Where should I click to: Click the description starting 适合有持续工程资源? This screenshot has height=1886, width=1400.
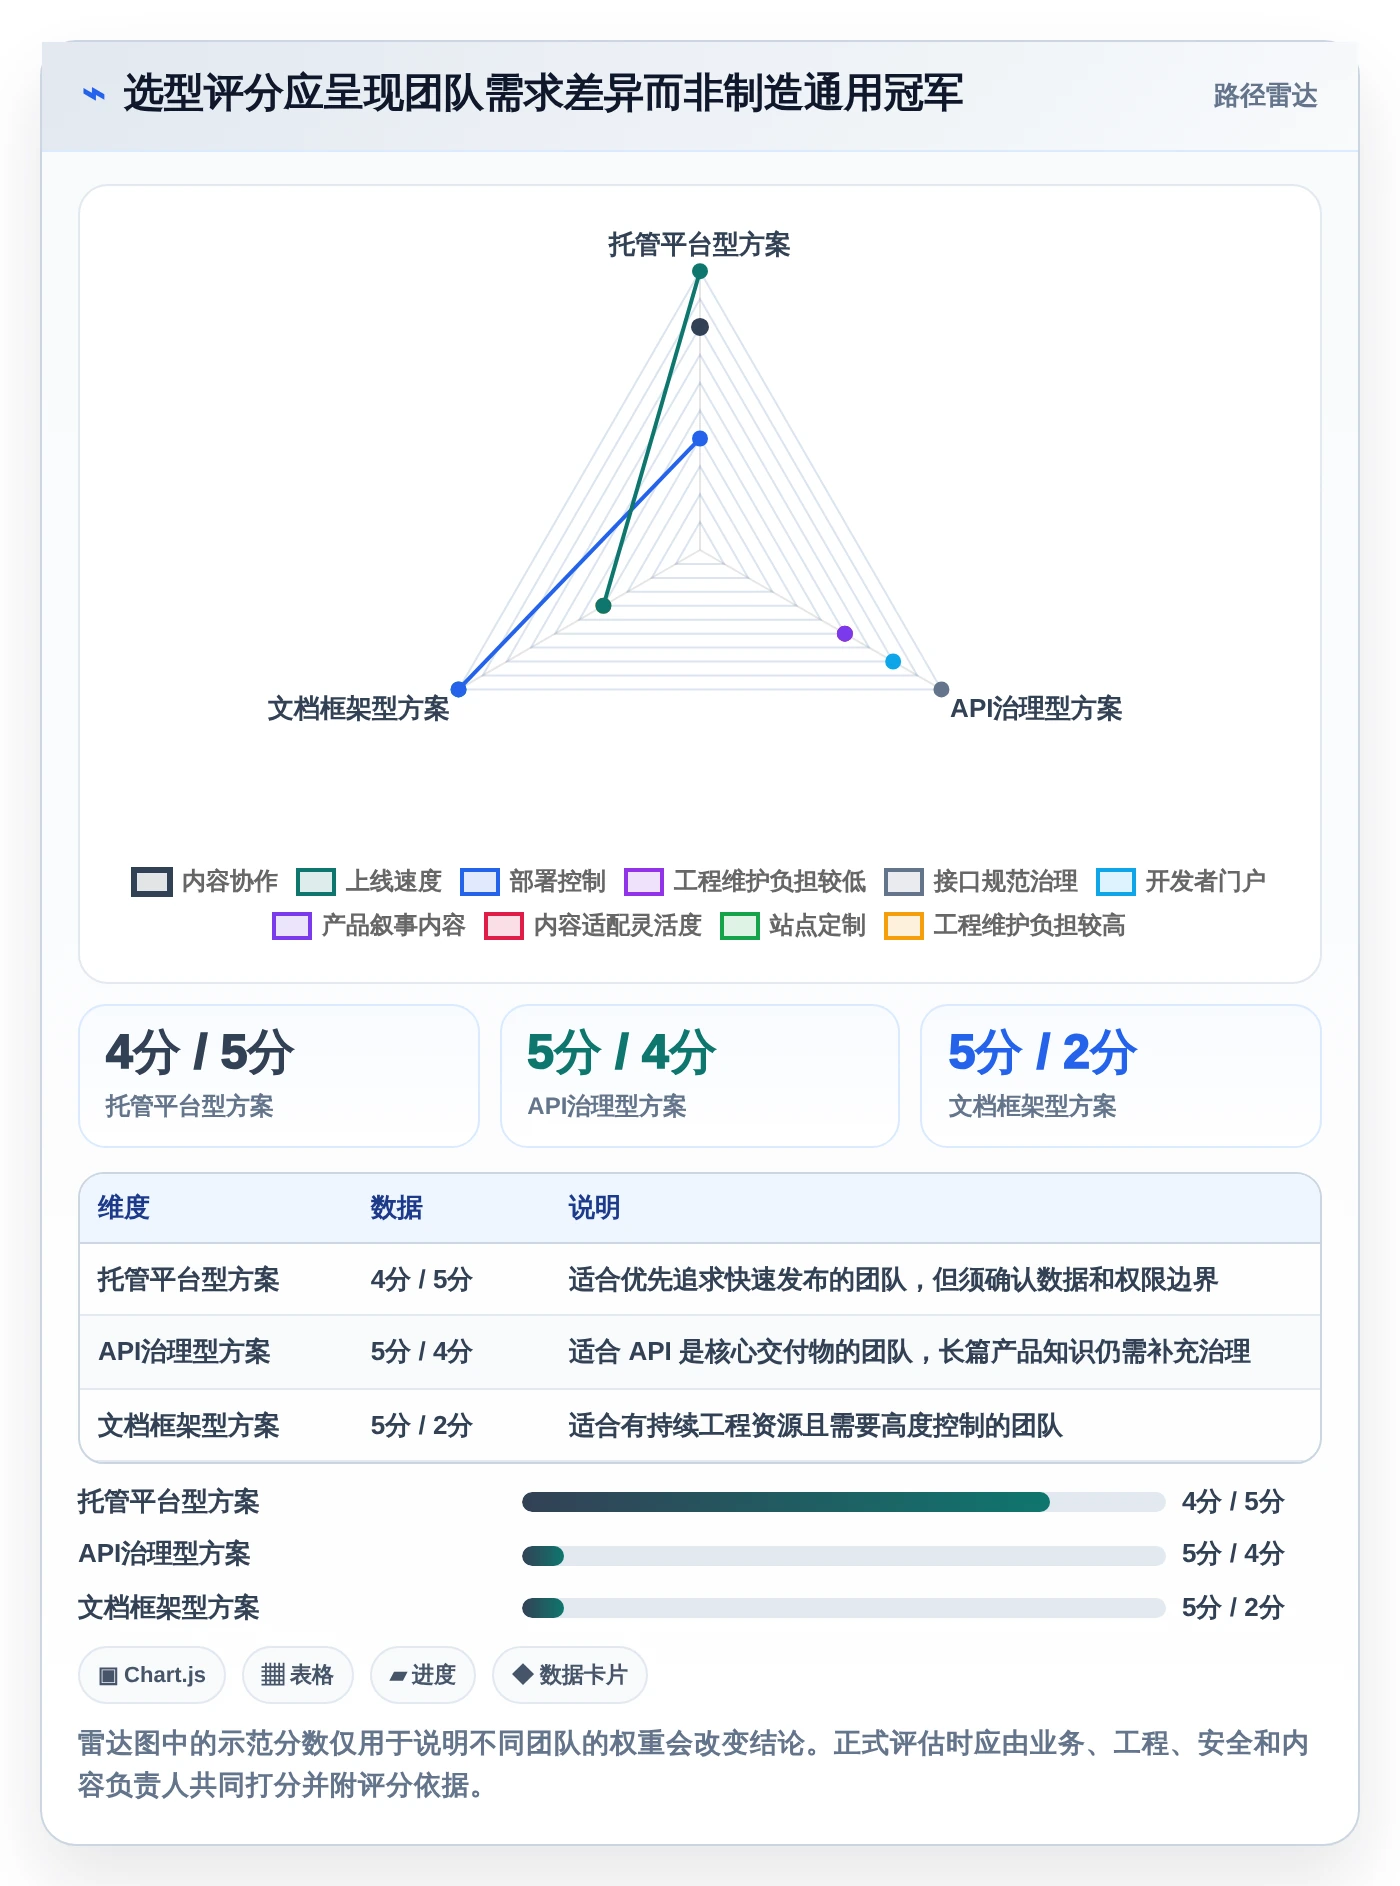coord(815,1425)
